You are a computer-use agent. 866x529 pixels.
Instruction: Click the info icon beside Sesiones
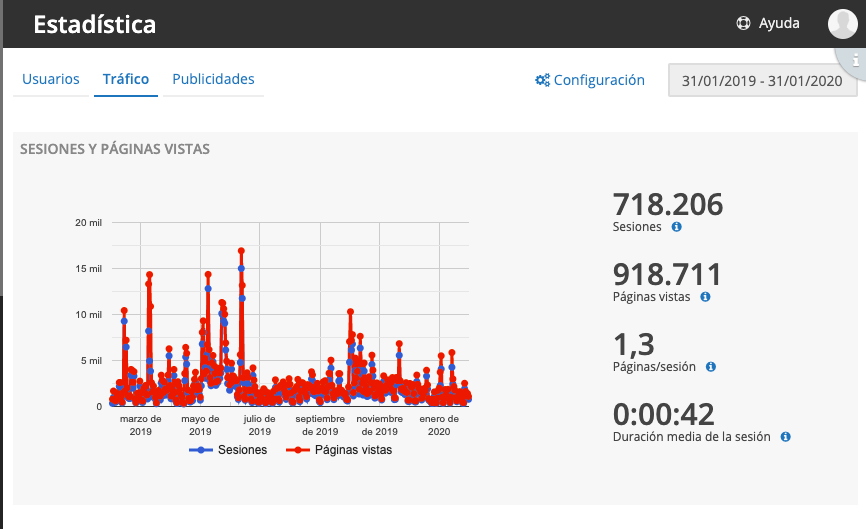click(x=677, y=227)
